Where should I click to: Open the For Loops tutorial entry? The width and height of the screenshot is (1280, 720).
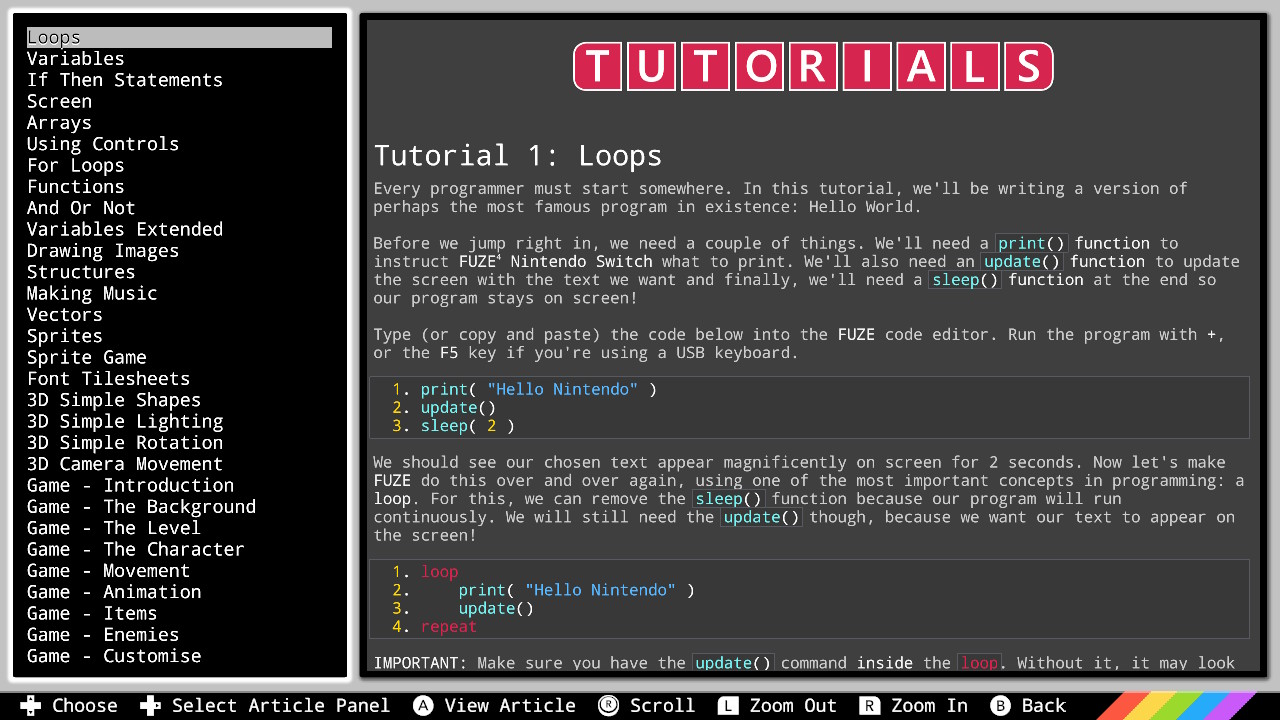coord(75,165)
